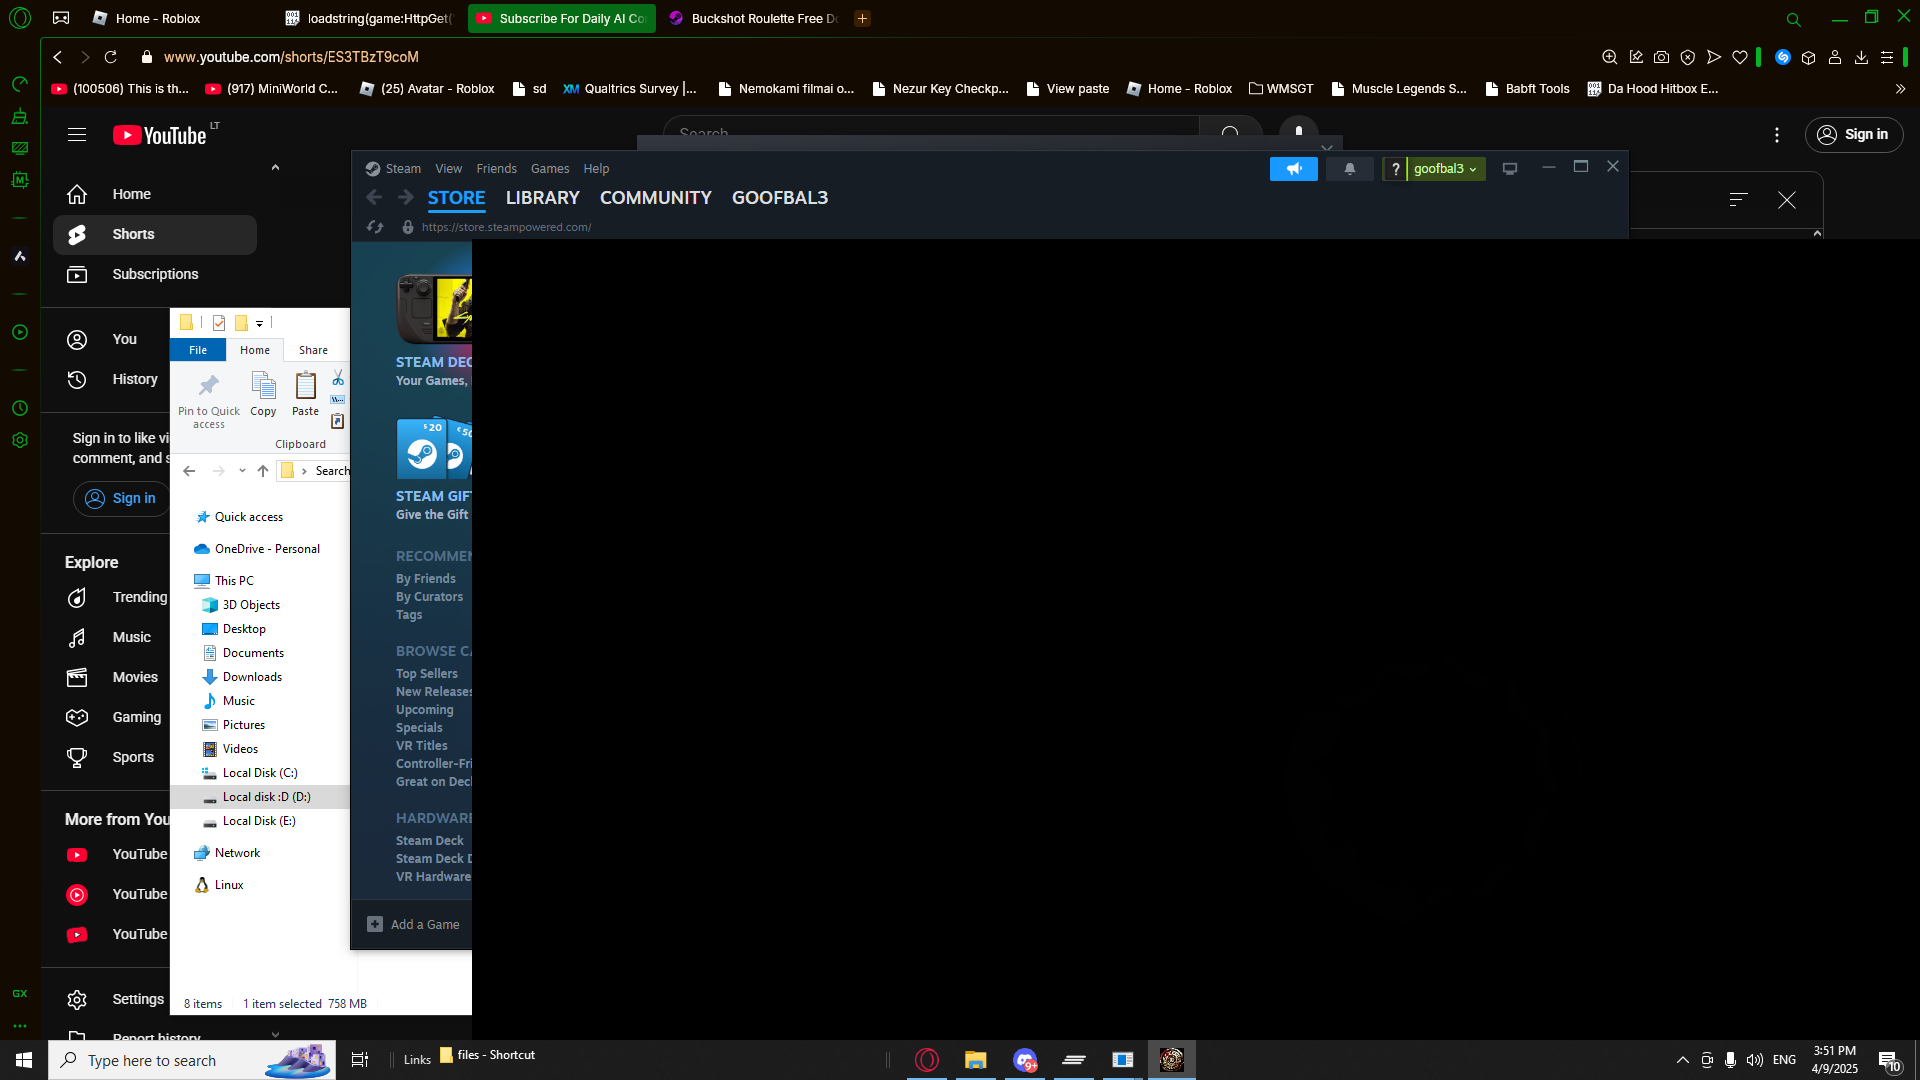Click Steam store forward arrow
The width and height of the screenshot is (1920, 1080).
coord(405,198)
